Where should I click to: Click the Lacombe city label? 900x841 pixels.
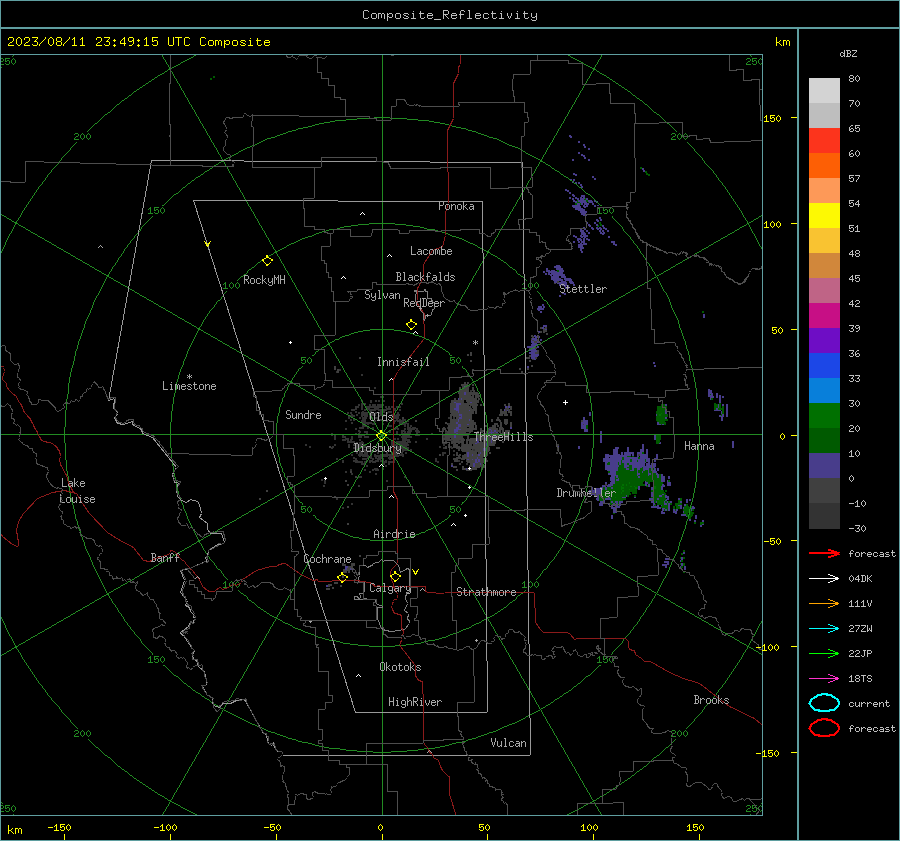coord(431,251)
